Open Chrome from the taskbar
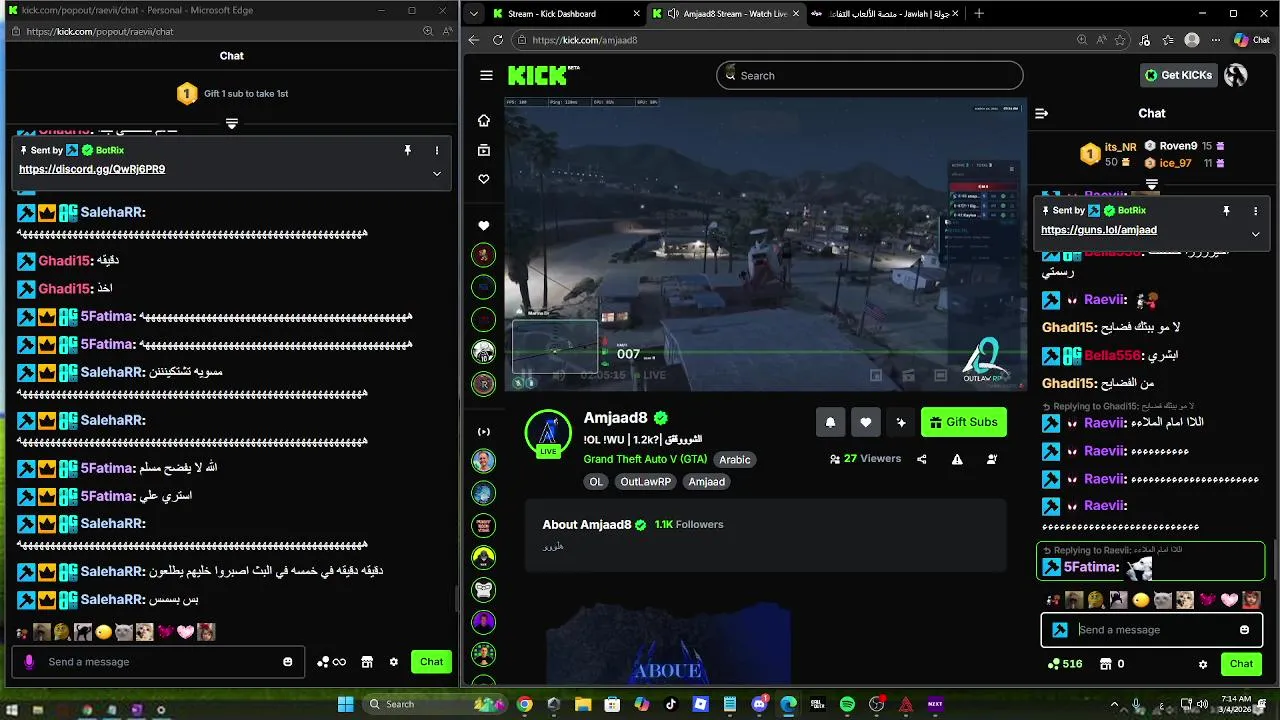1280x720 pixels. click(524, 704)
